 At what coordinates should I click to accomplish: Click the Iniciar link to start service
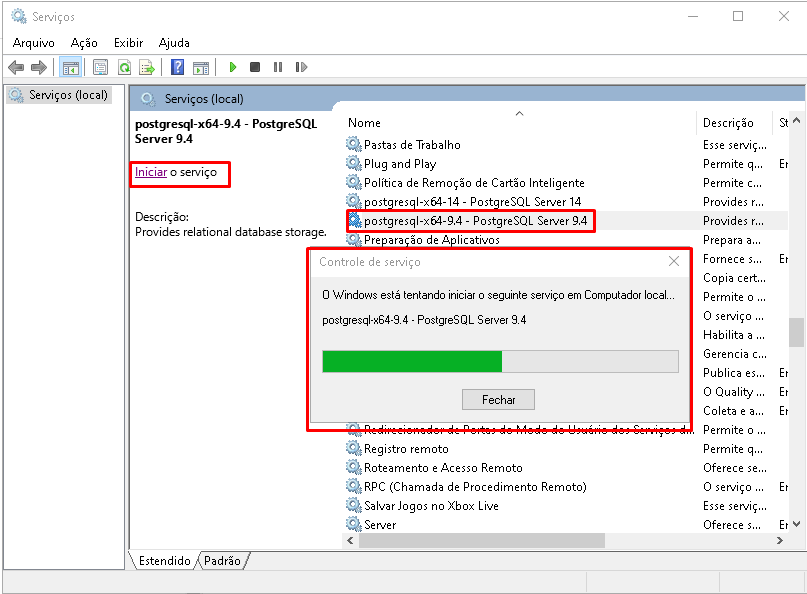coord(151,172)
